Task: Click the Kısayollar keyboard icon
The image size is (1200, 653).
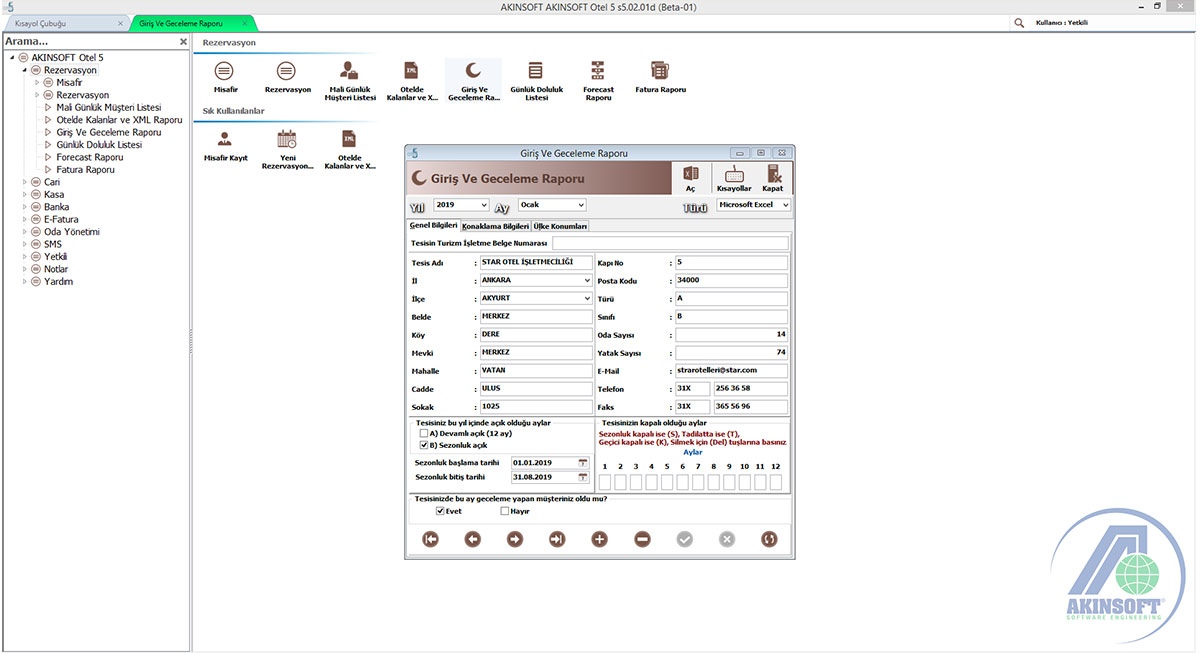Action: click(734, 176)
